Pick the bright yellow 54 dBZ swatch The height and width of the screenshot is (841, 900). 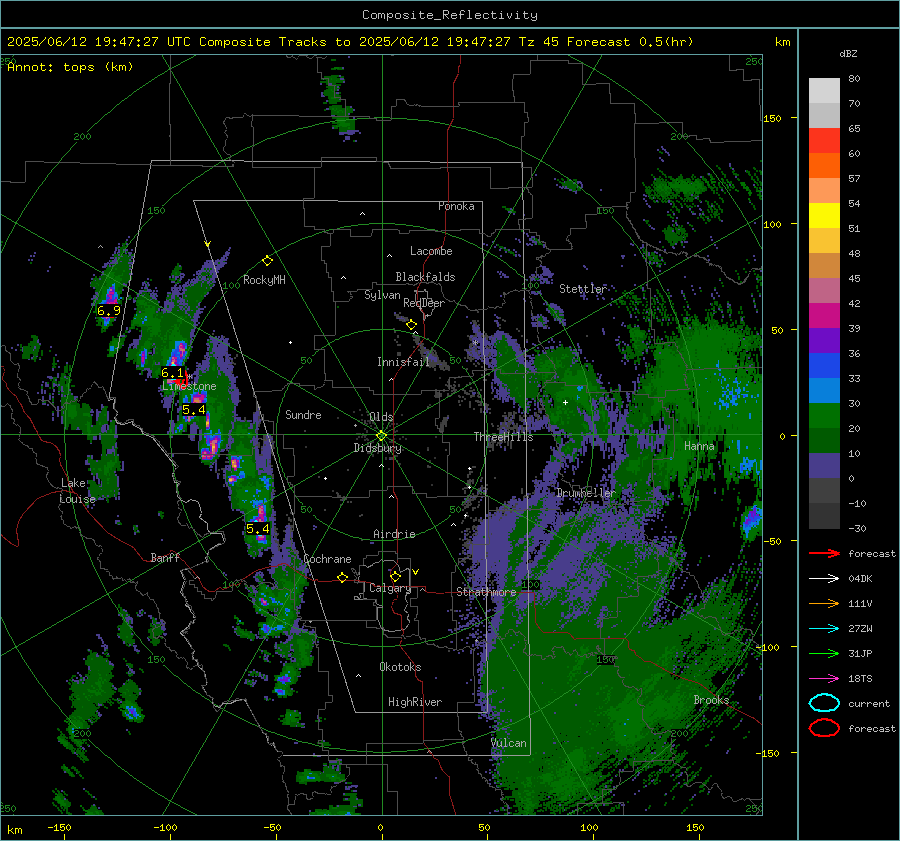pyautogui.click(x=824, y=216)
